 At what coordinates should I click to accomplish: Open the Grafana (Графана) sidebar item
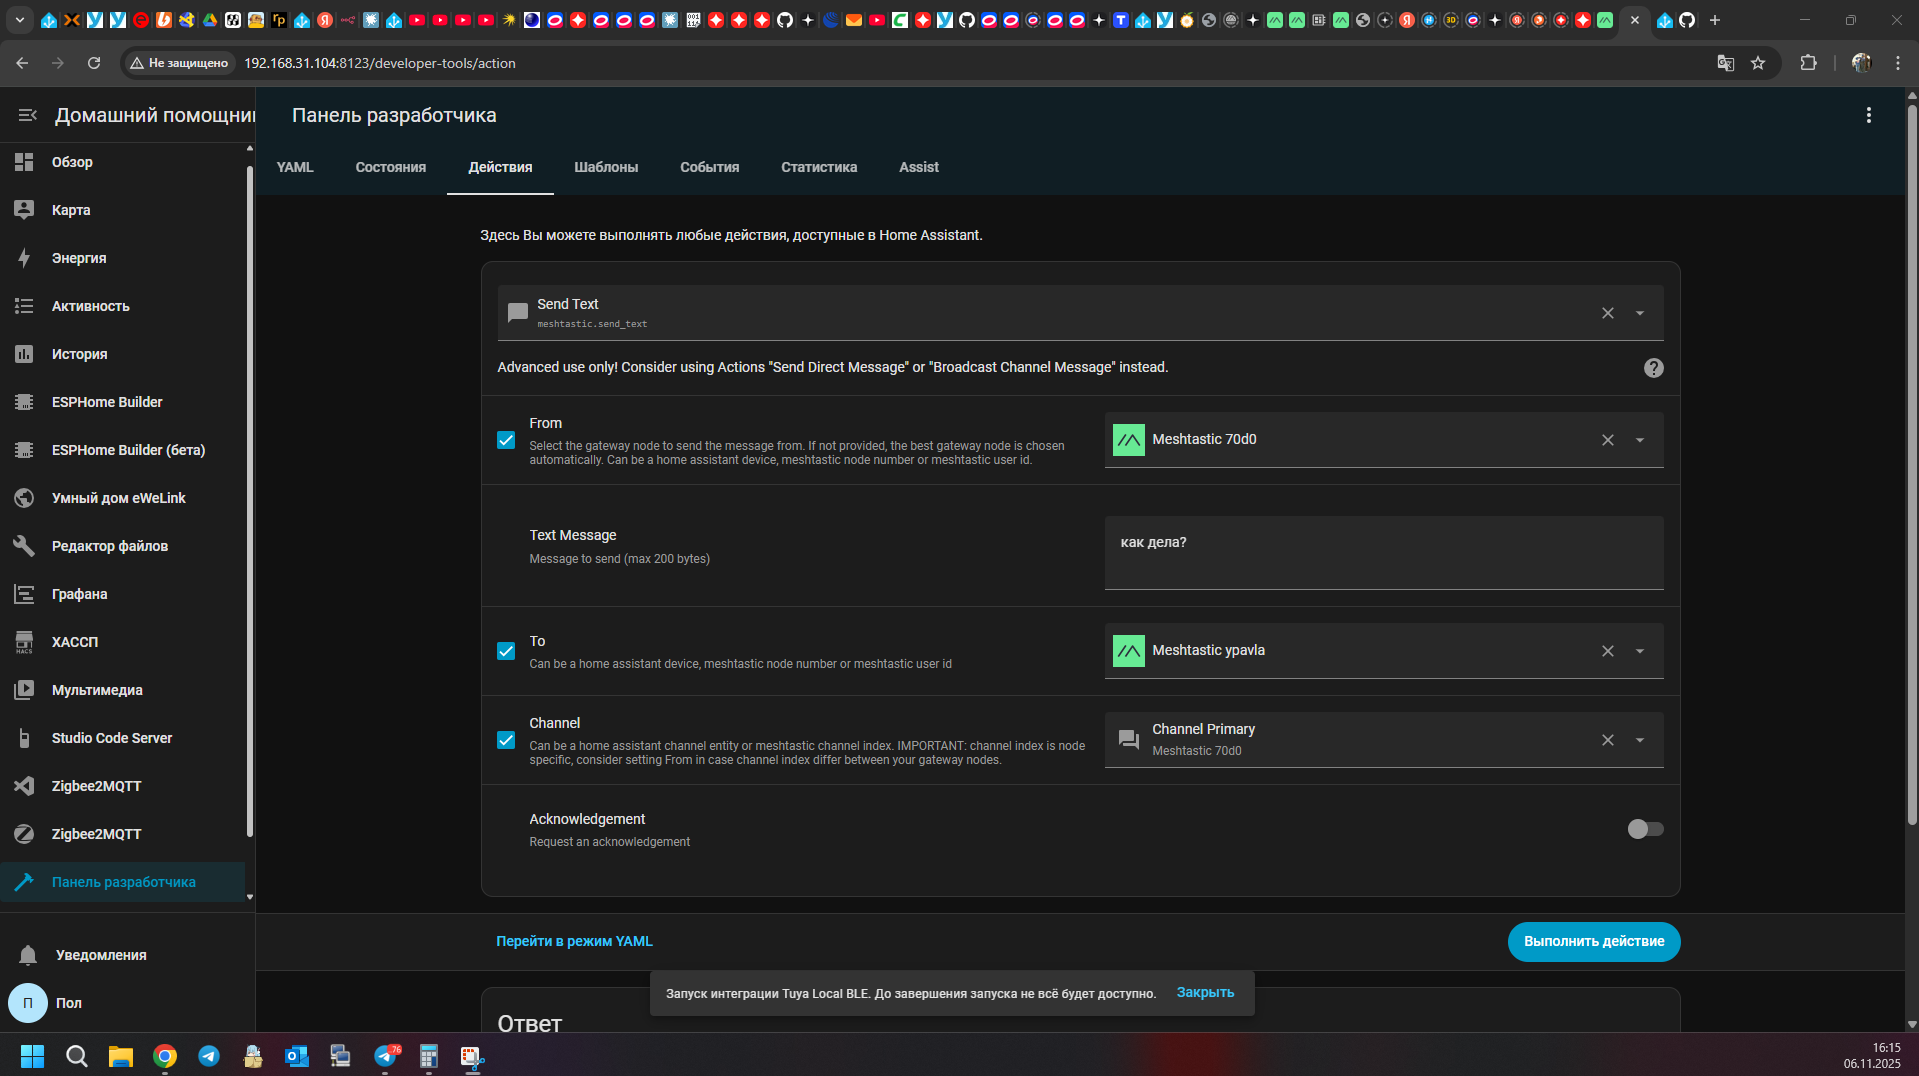pos(79,594)
